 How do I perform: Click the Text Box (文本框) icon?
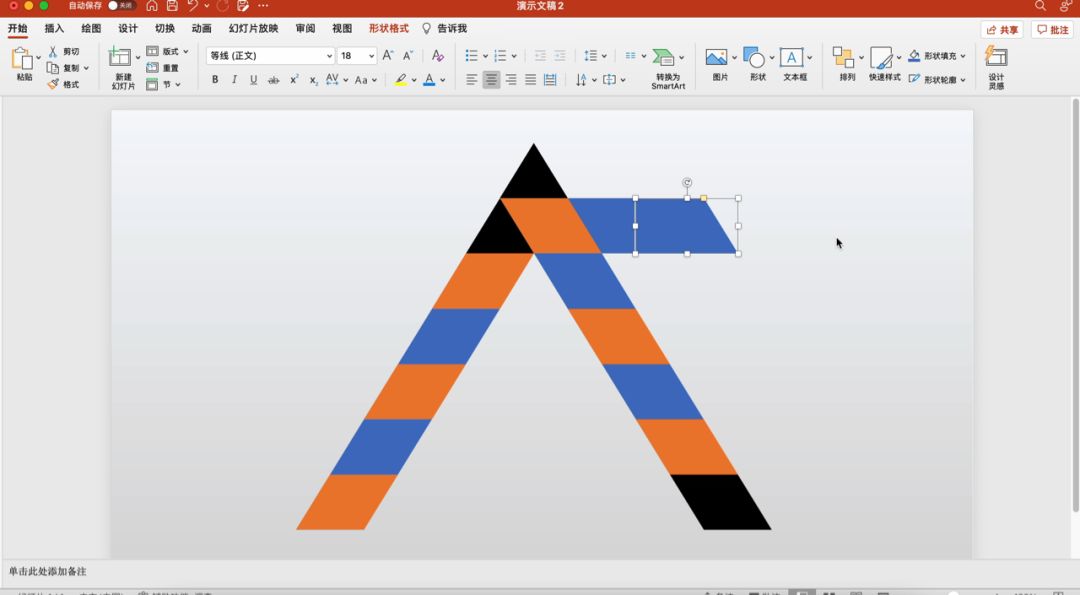[x=792, y=58]
